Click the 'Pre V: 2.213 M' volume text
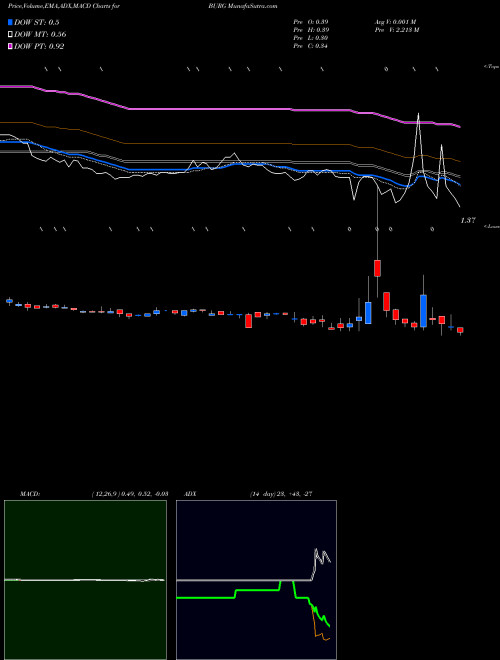500x660 pixels. (396, 30)
